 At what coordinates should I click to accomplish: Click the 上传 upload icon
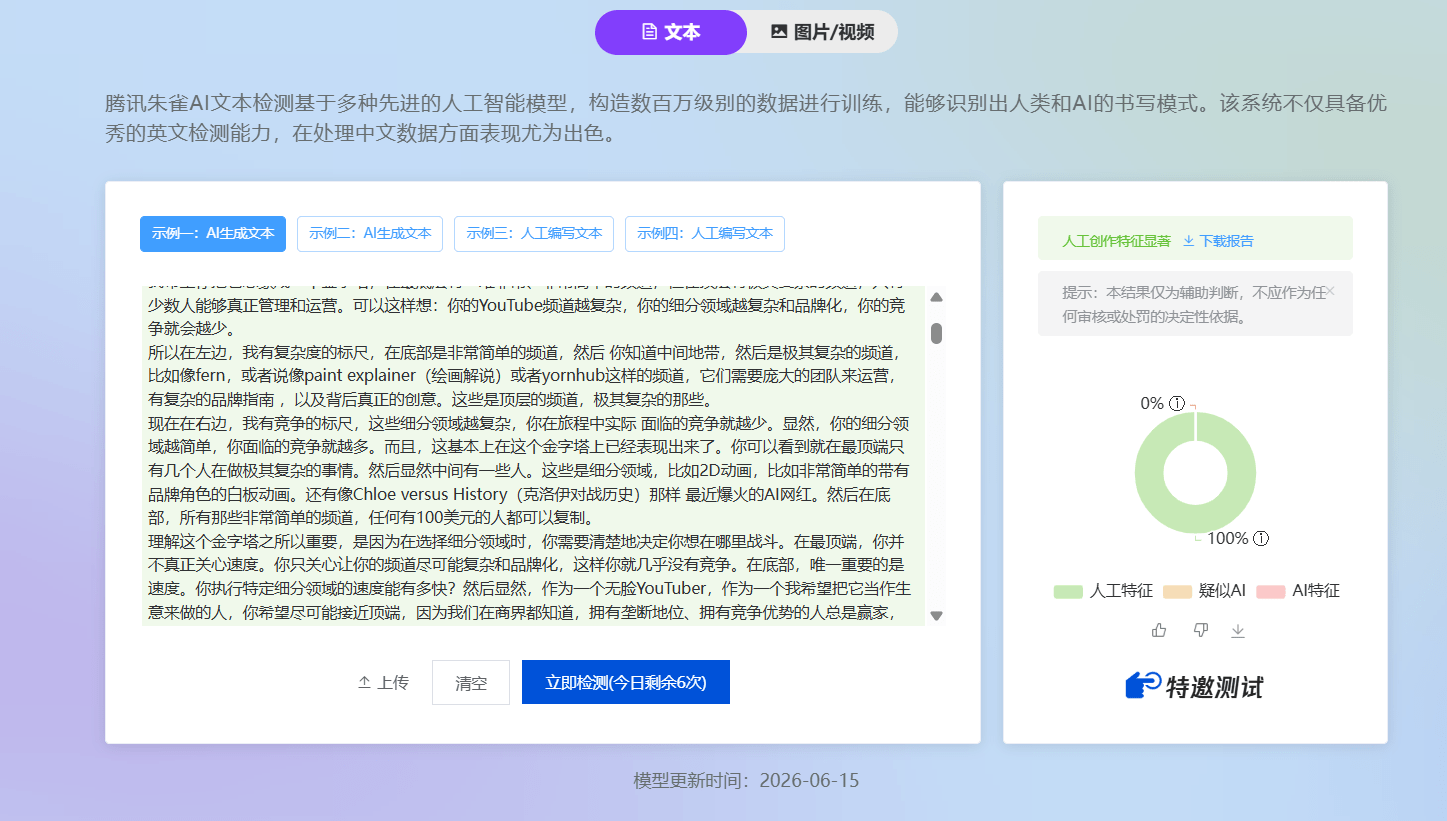(x=364, y=682)
